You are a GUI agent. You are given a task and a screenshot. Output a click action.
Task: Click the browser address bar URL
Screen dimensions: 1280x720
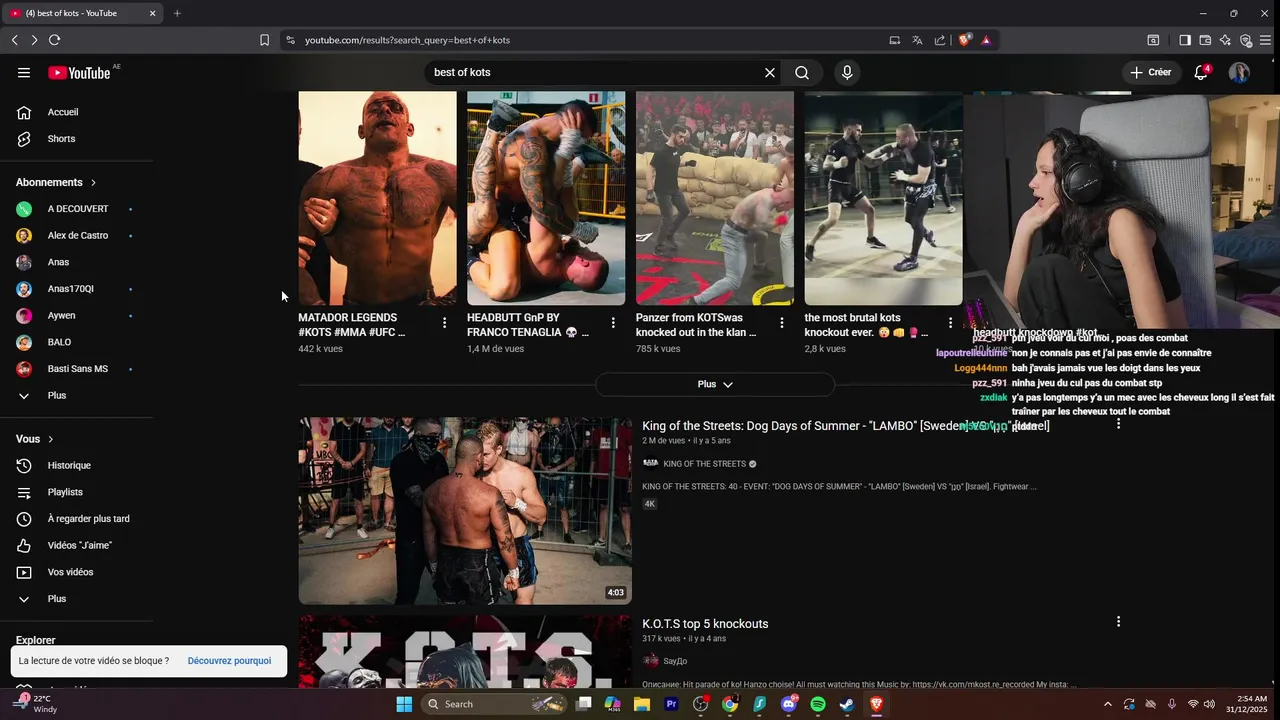click(407, 40)
